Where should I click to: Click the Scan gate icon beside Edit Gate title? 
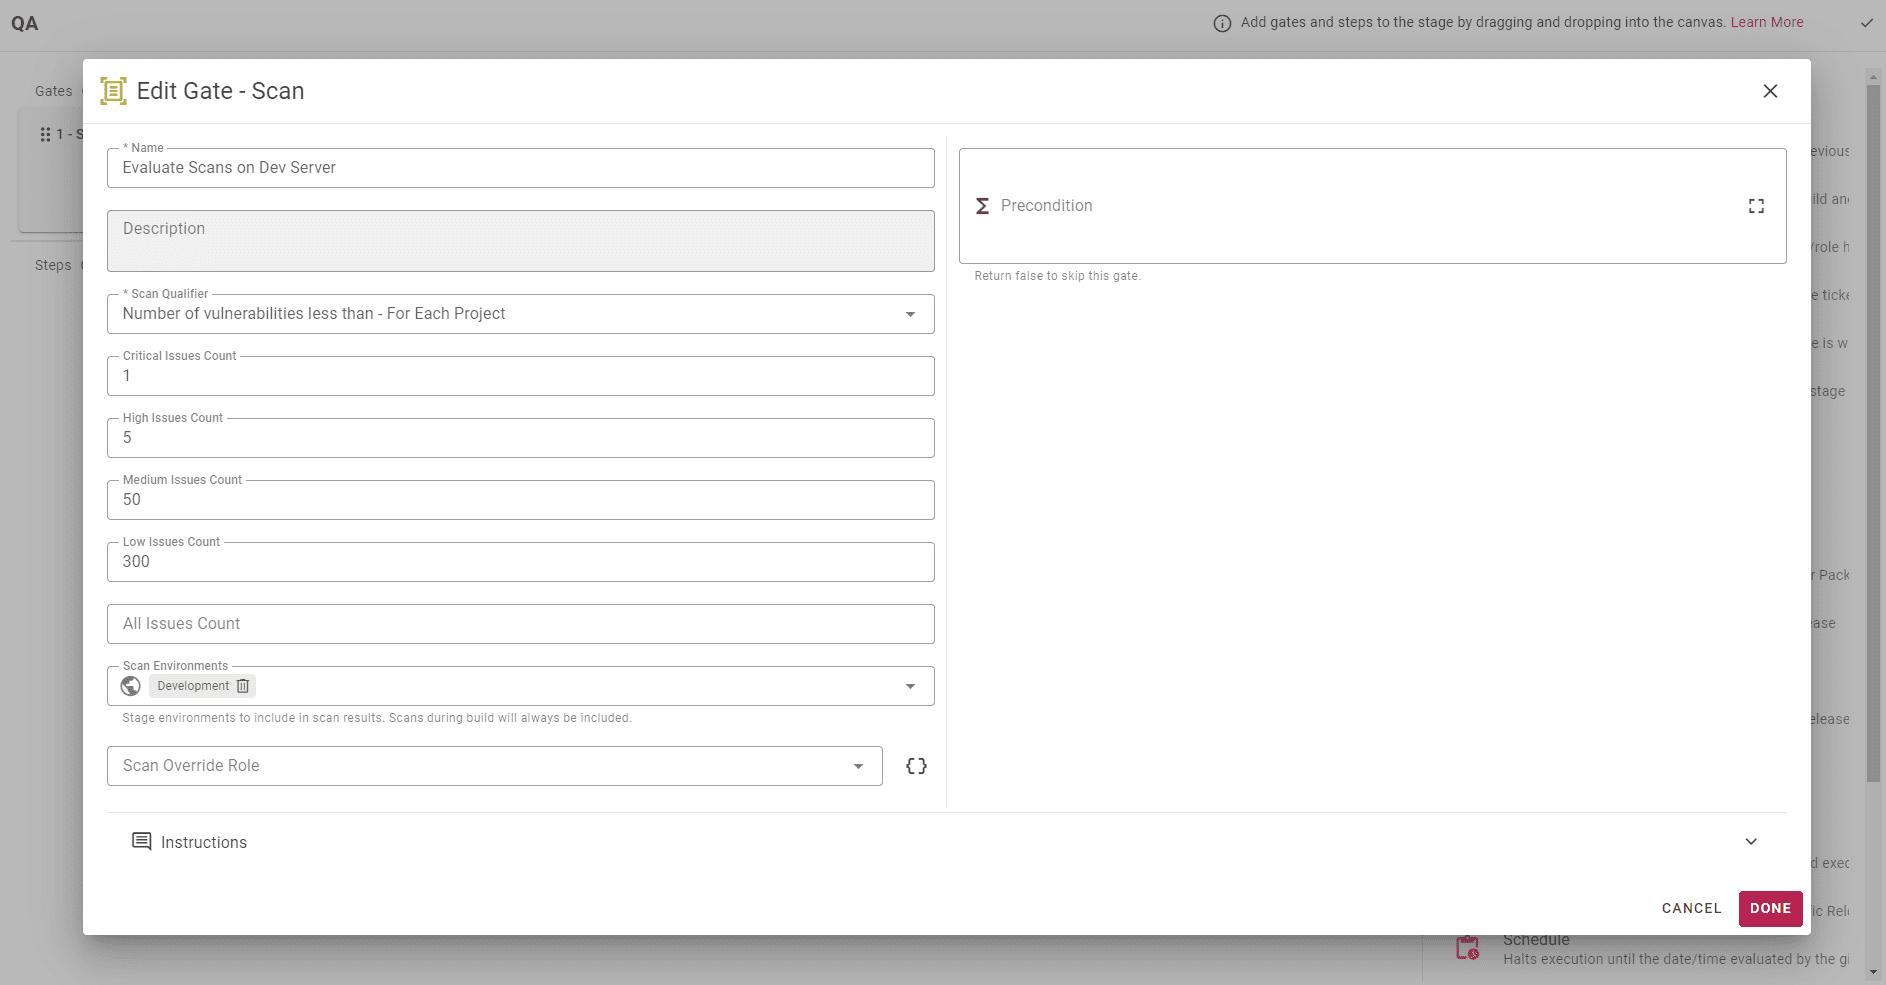[113, 91]
